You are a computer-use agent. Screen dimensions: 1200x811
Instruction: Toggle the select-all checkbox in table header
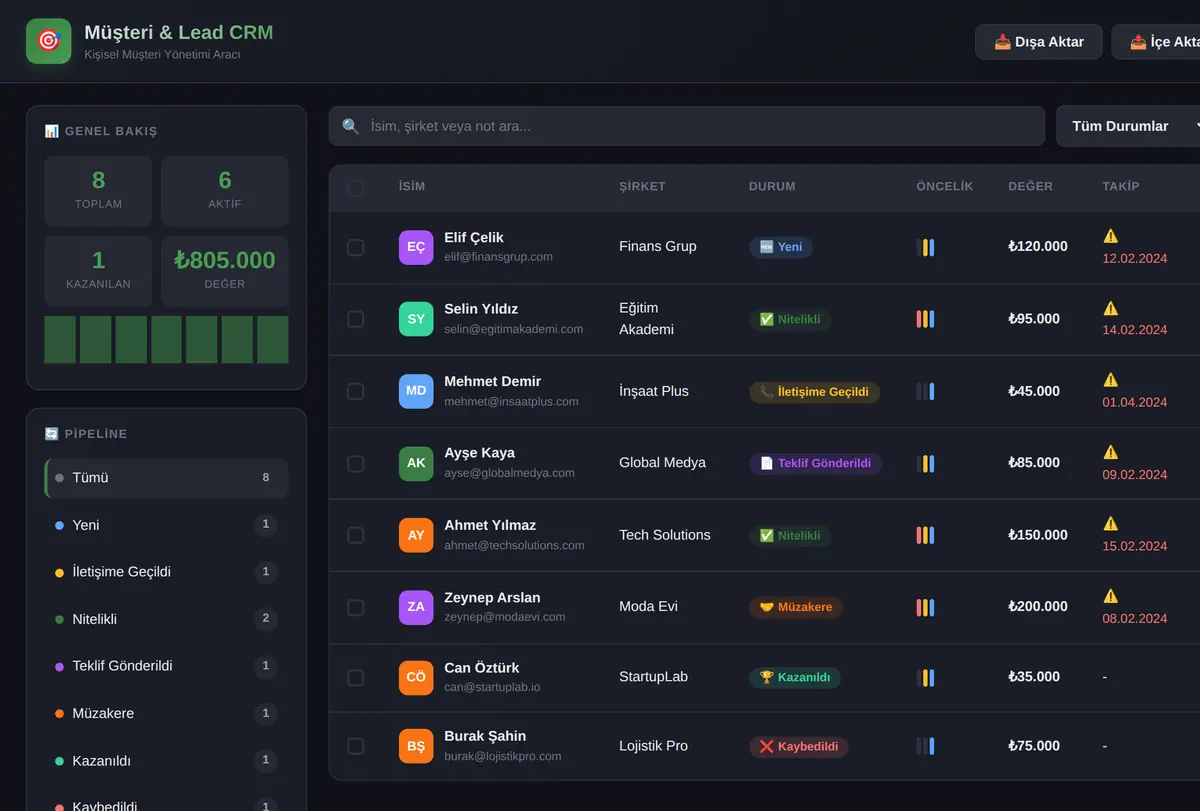click(x=355, y=187)
